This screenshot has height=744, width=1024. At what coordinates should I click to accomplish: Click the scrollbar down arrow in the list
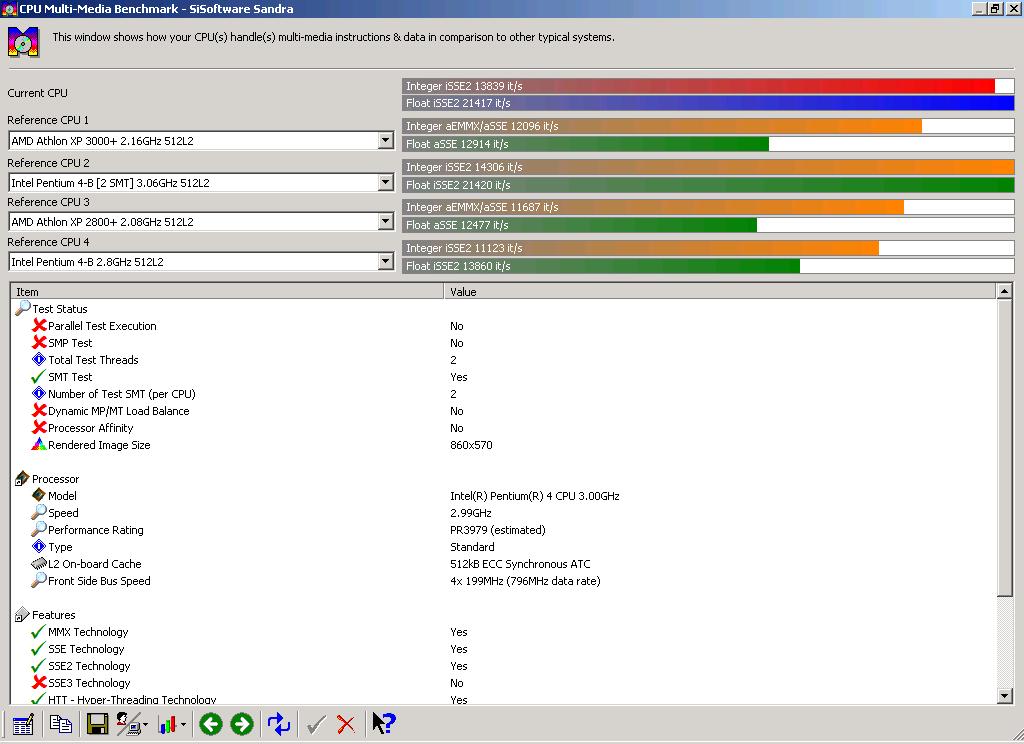click(1005, 696)
